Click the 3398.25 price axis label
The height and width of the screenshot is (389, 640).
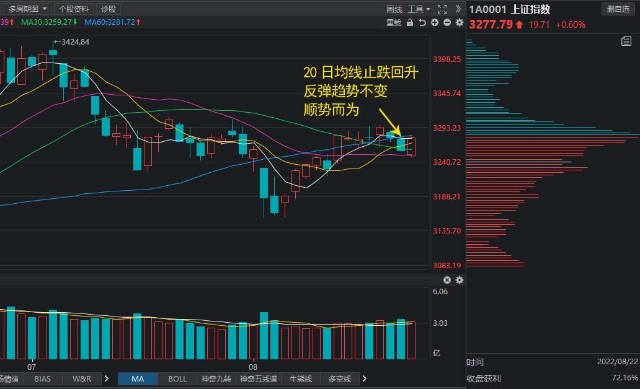click(447, 59)
